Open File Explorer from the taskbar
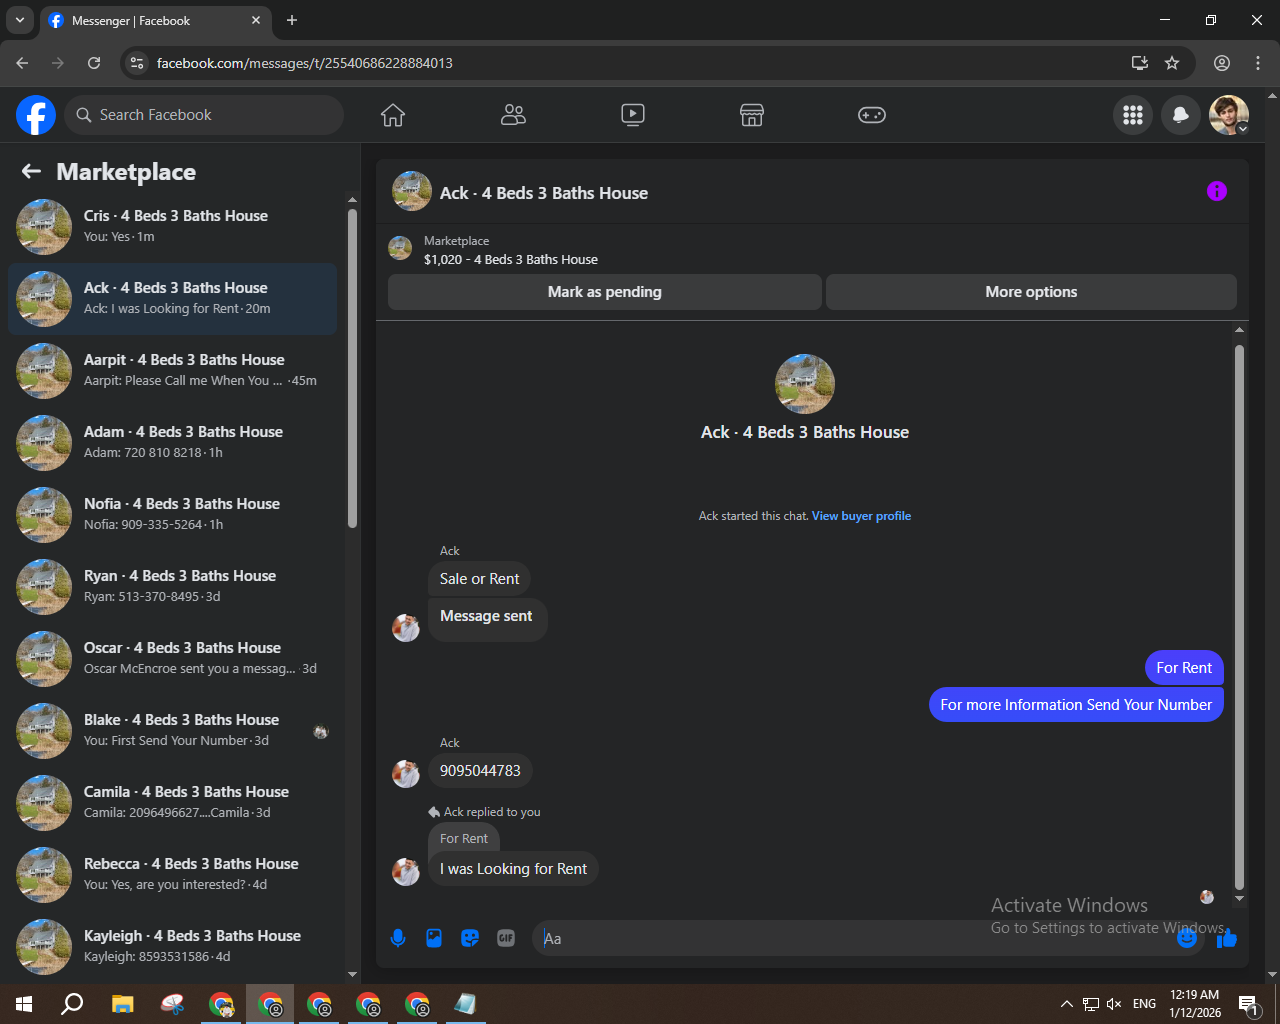This screenshot has width=1280, height=1024. [x=122, y=1004]
